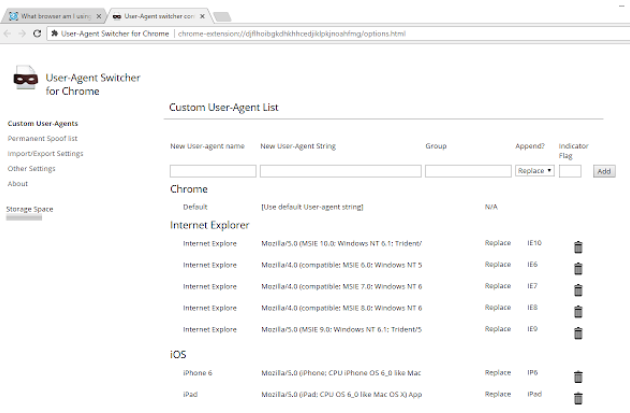This screenshot has width=630, height=413.
Task: Select the User-Agent Switcher options tab
Action: point(159,16)
